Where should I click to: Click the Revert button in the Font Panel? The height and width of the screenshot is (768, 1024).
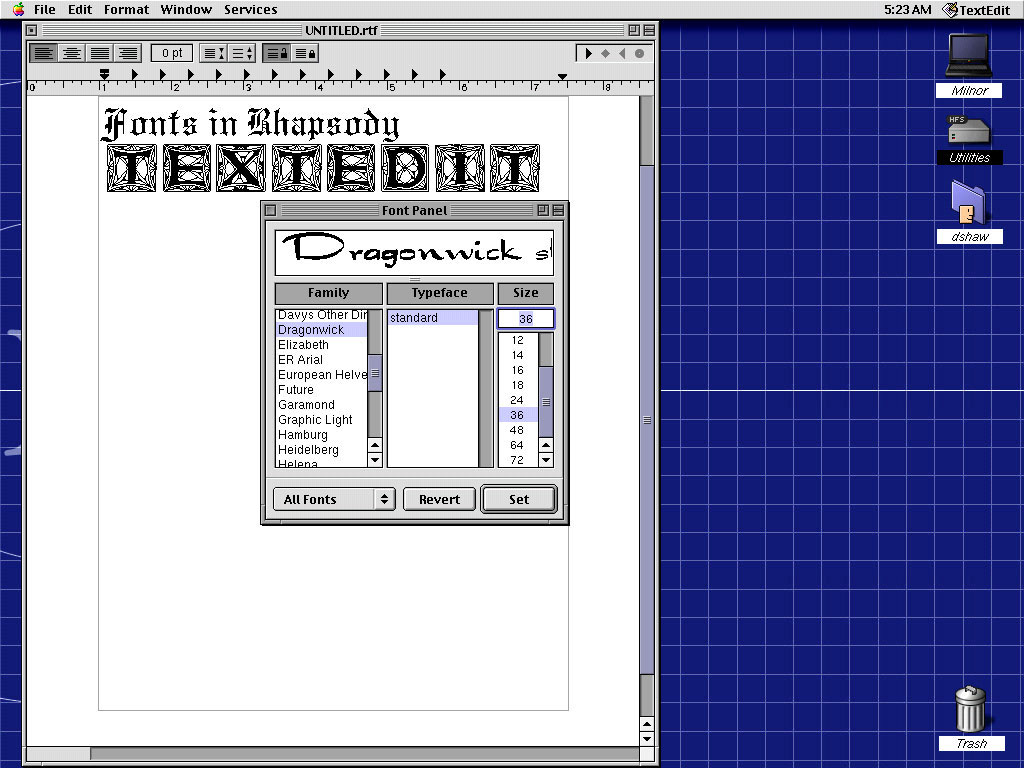click(x=440, y=499)
